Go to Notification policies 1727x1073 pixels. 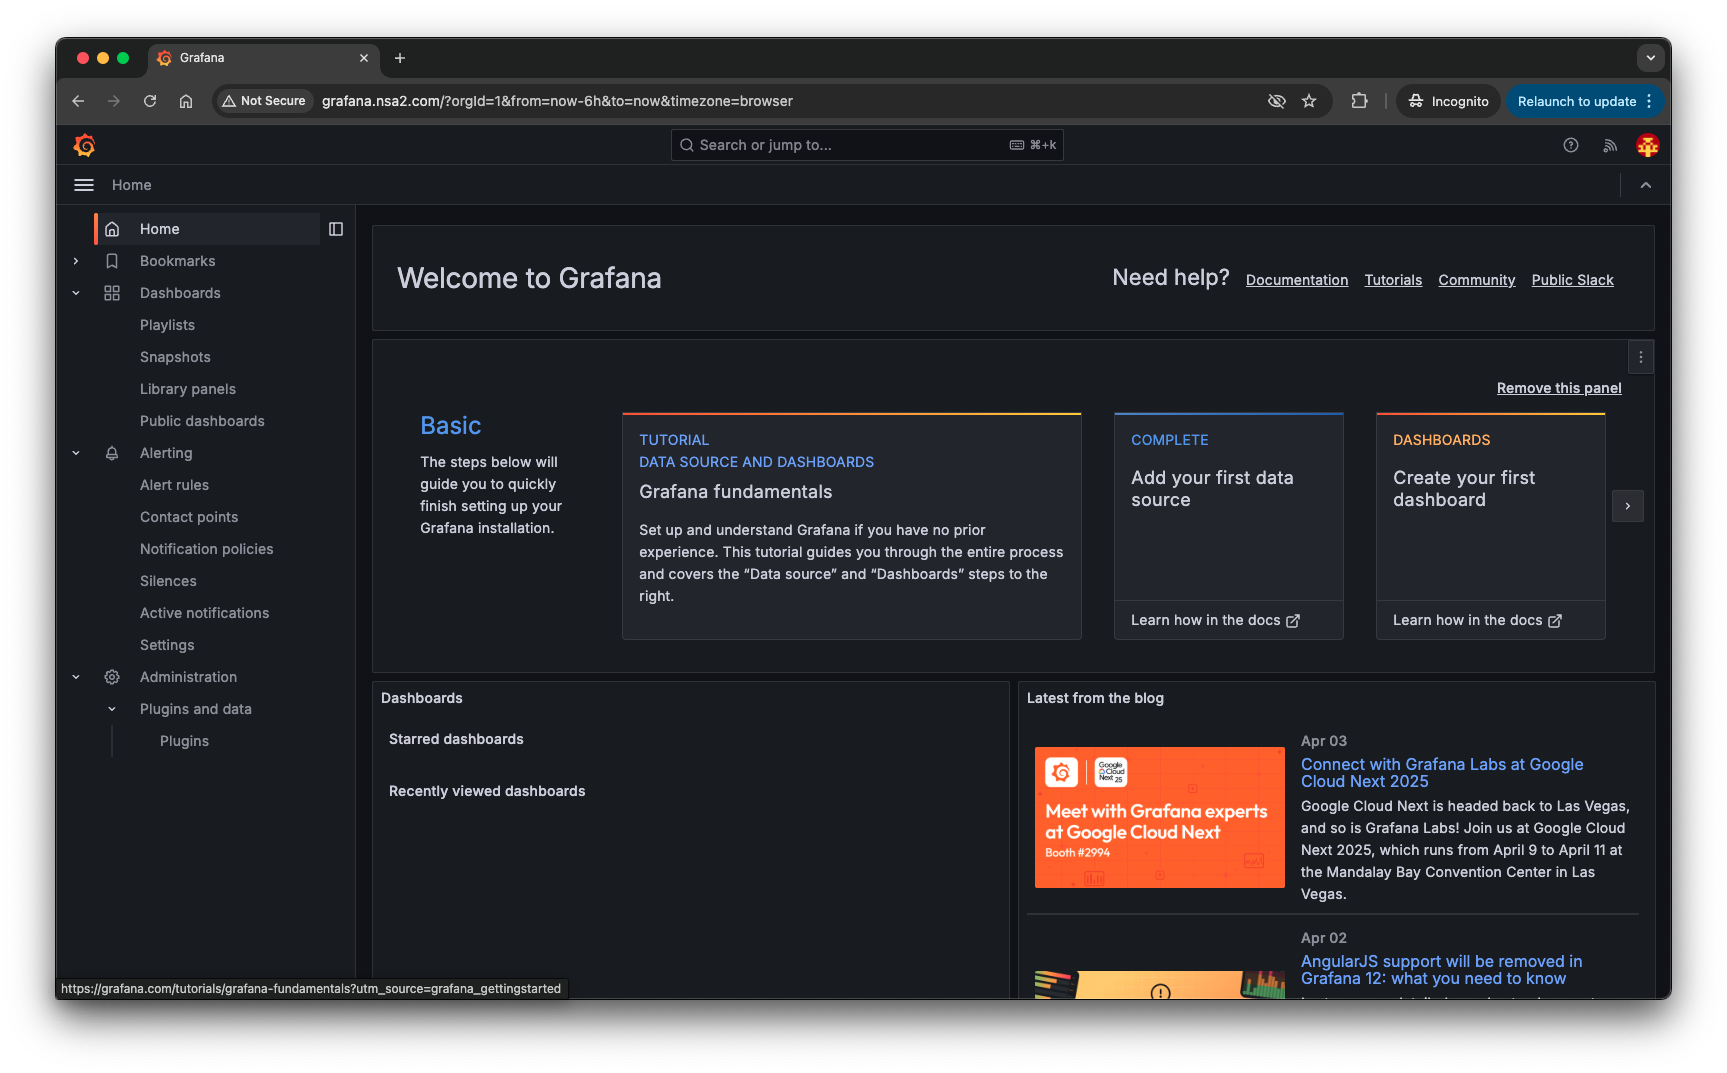pos(206,549)
